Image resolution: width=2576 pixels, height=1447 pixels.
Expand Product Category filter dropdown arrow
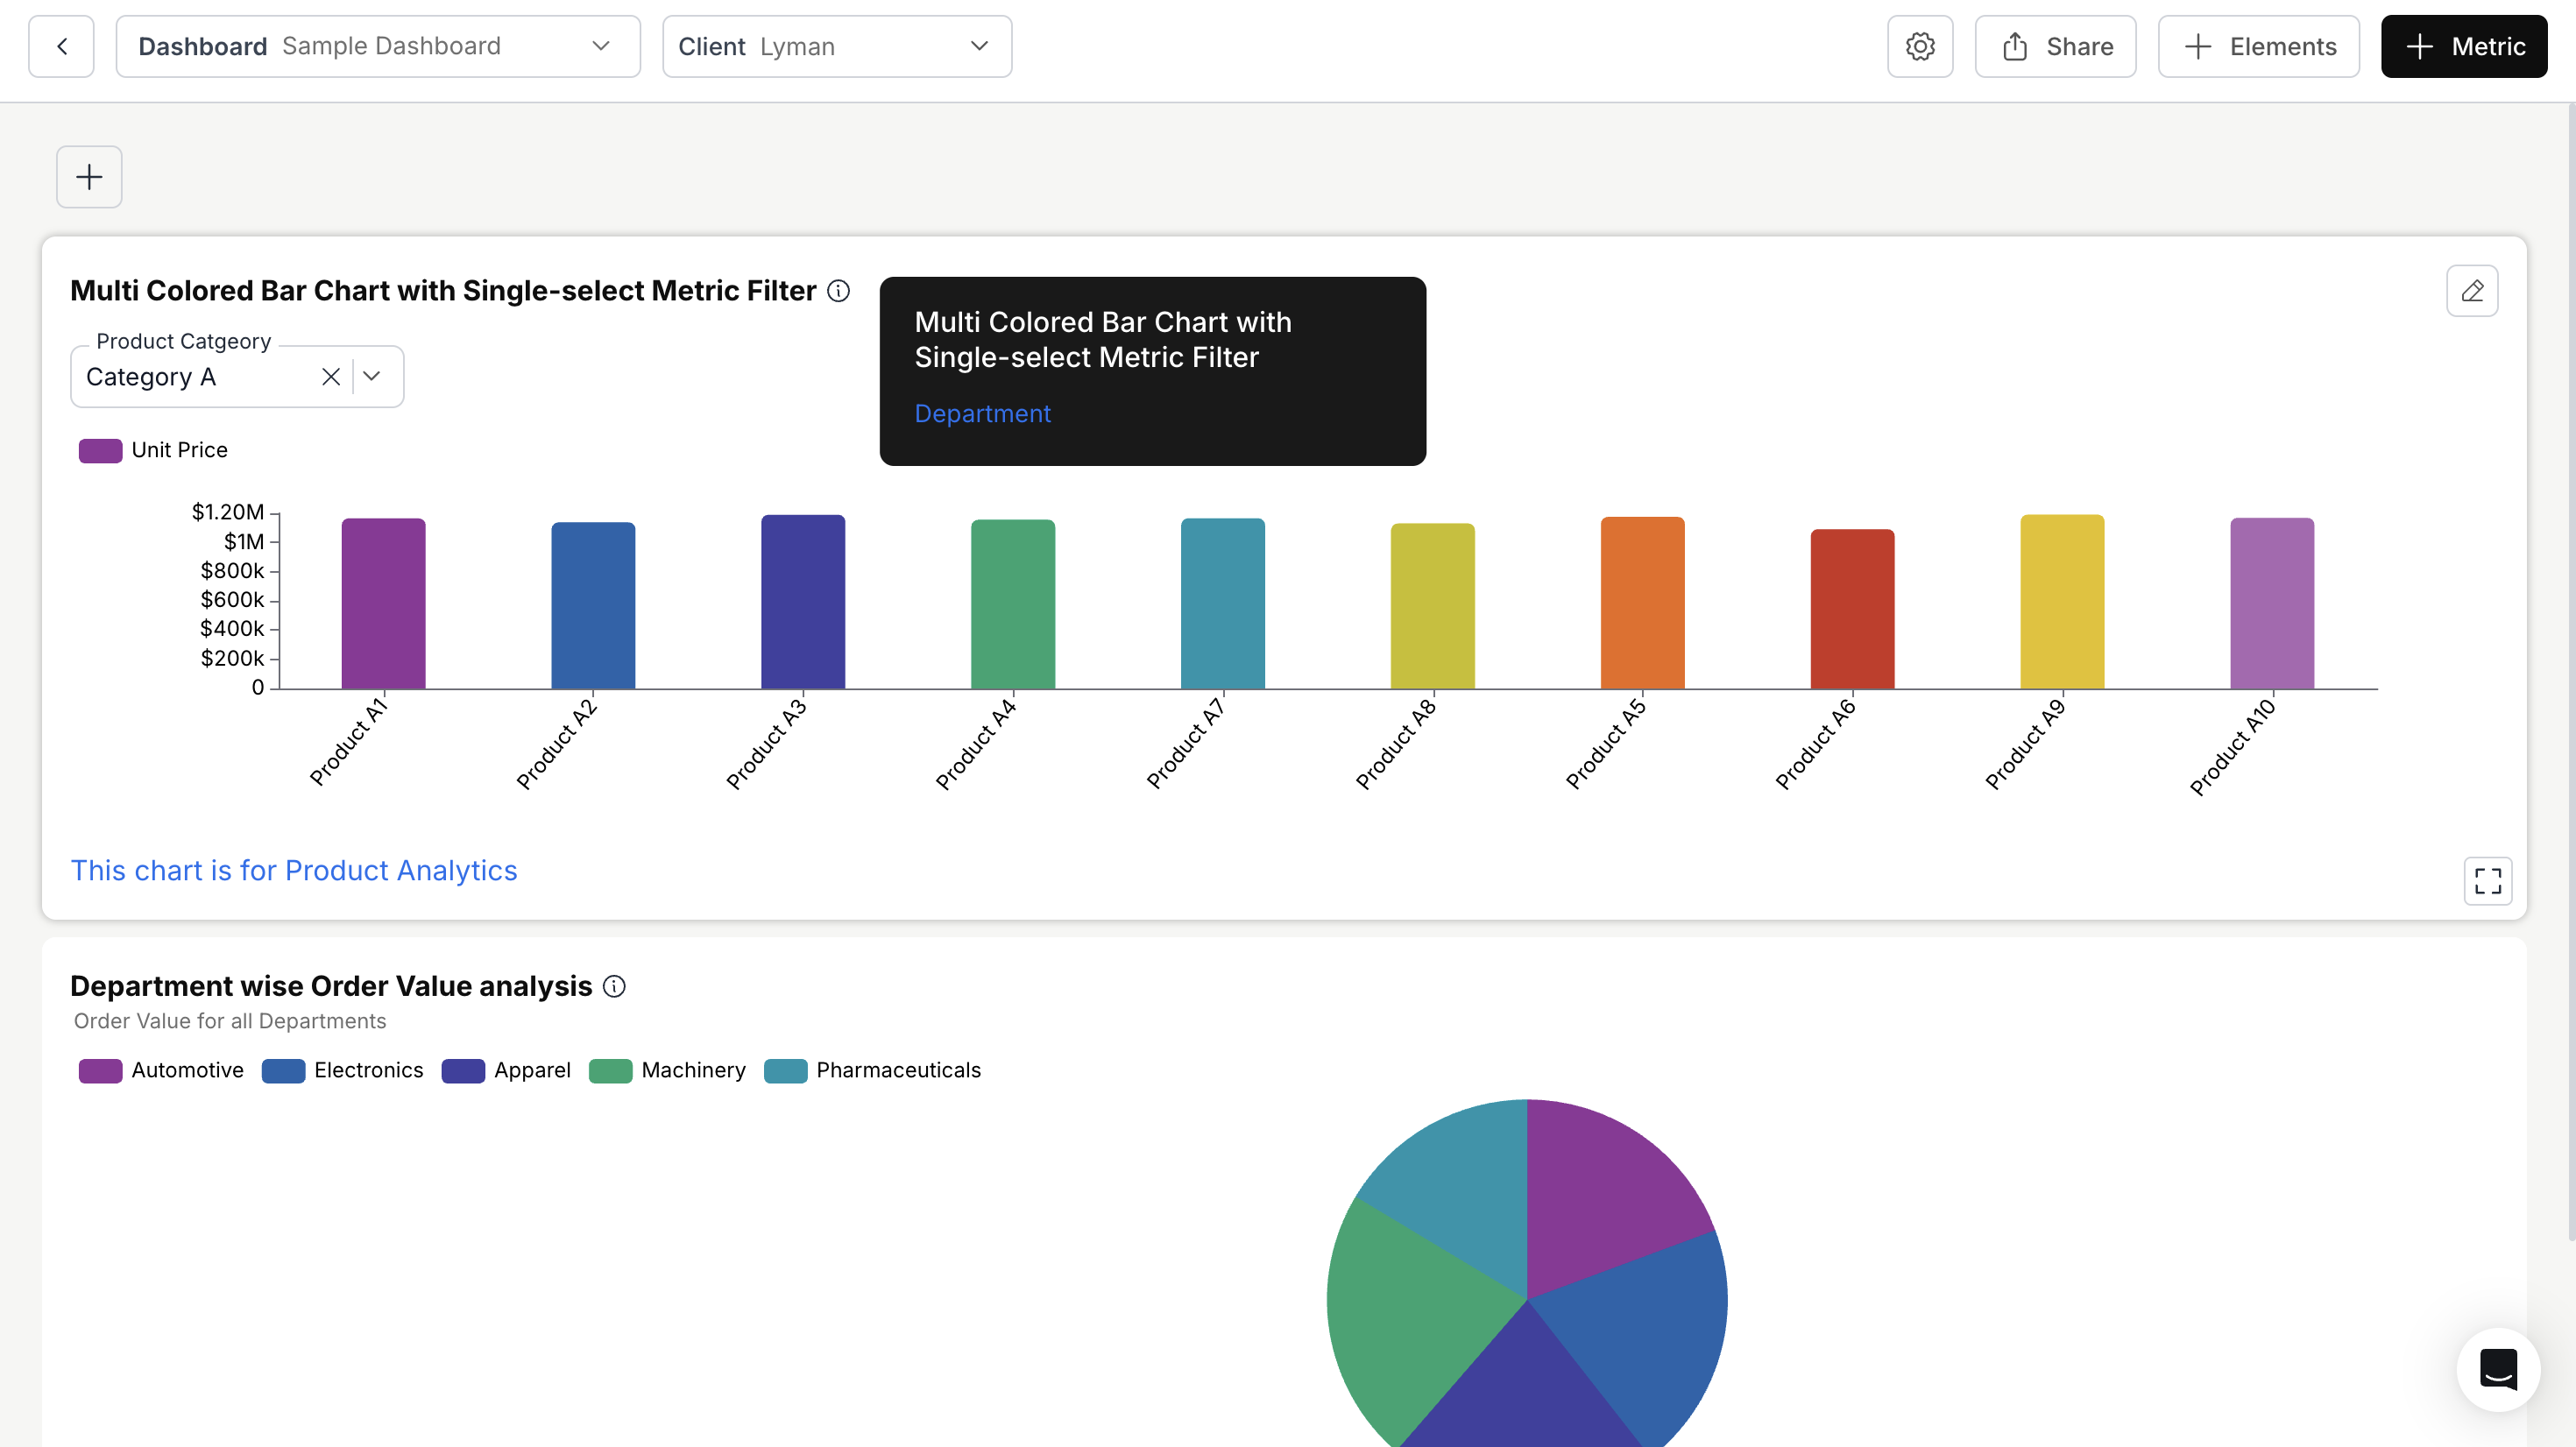pos(372,377)
